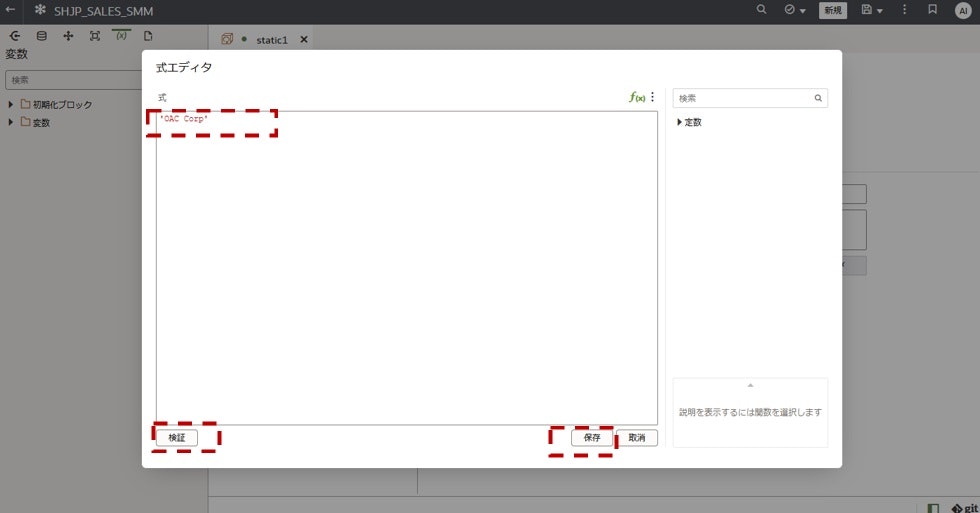Select the 変数 folder tree item
The image size is (980, 513).
41,122
